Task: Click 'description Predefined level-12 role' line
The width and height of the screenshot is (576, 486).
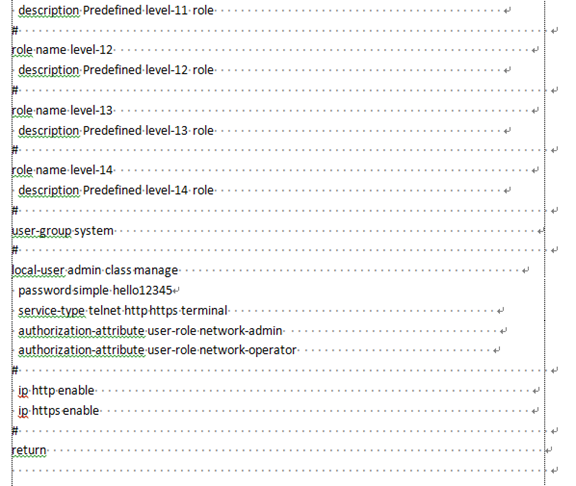Action: pos(116,70)
